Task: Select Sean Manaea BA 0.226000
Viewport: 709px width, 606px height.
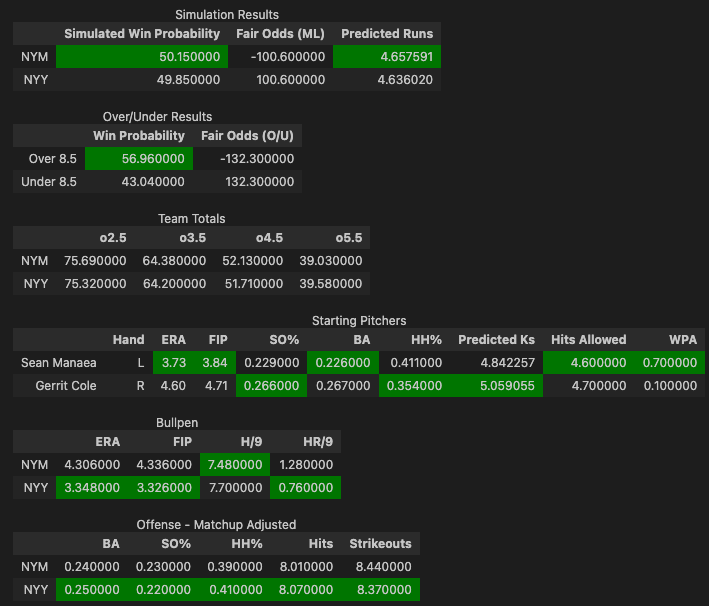Action: coord(343,363)
